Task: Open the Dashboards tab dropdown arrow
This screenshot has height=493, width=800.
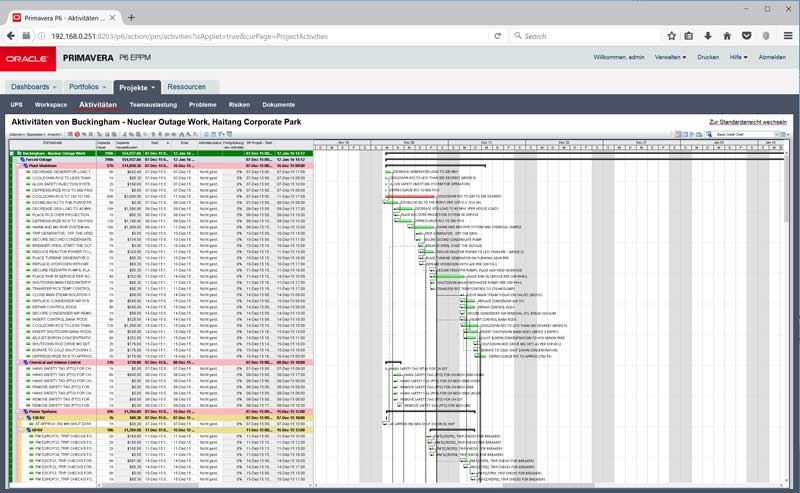Action: point(55,87)
